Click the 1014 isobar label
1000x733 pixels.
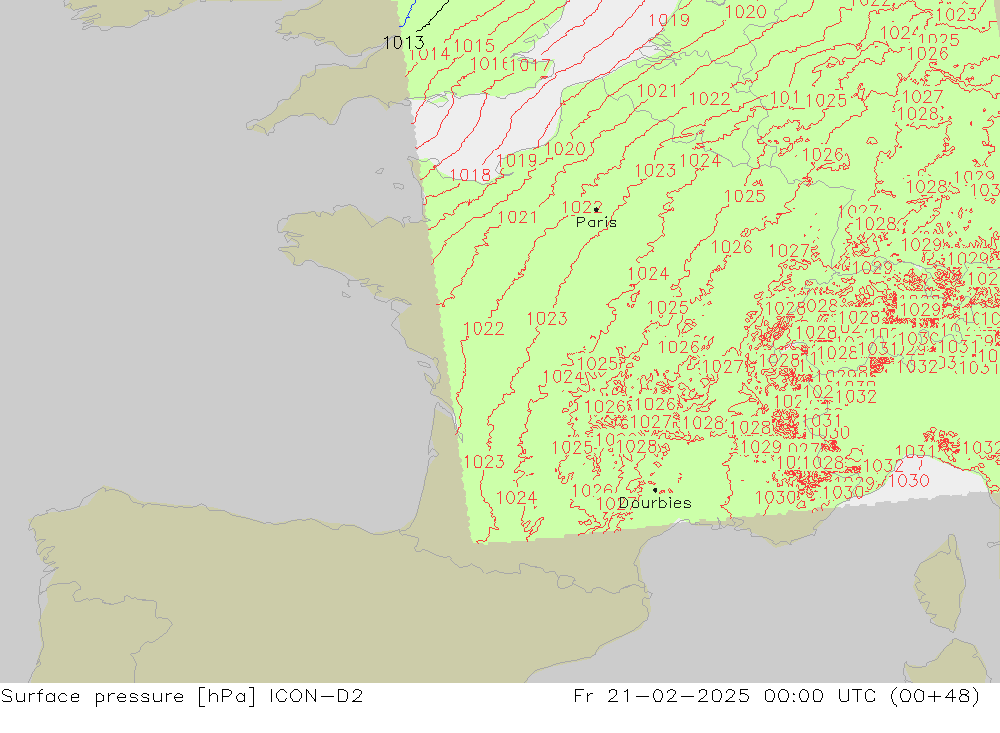pos(430,54)
